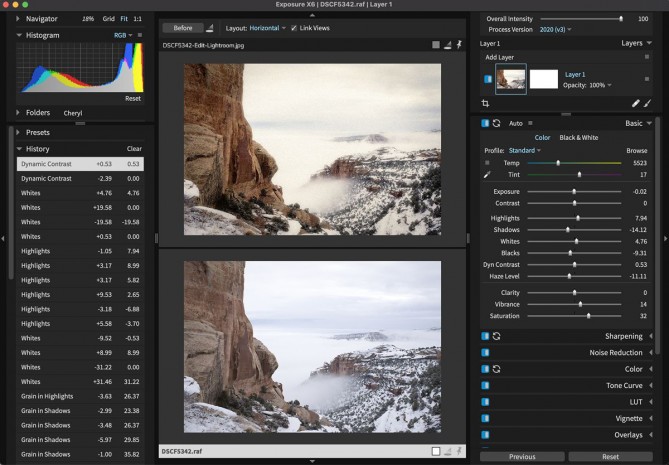The image size is (669, 465).
Task: Toggle LUT panel enable switch
Action: (x=485, y=402)
